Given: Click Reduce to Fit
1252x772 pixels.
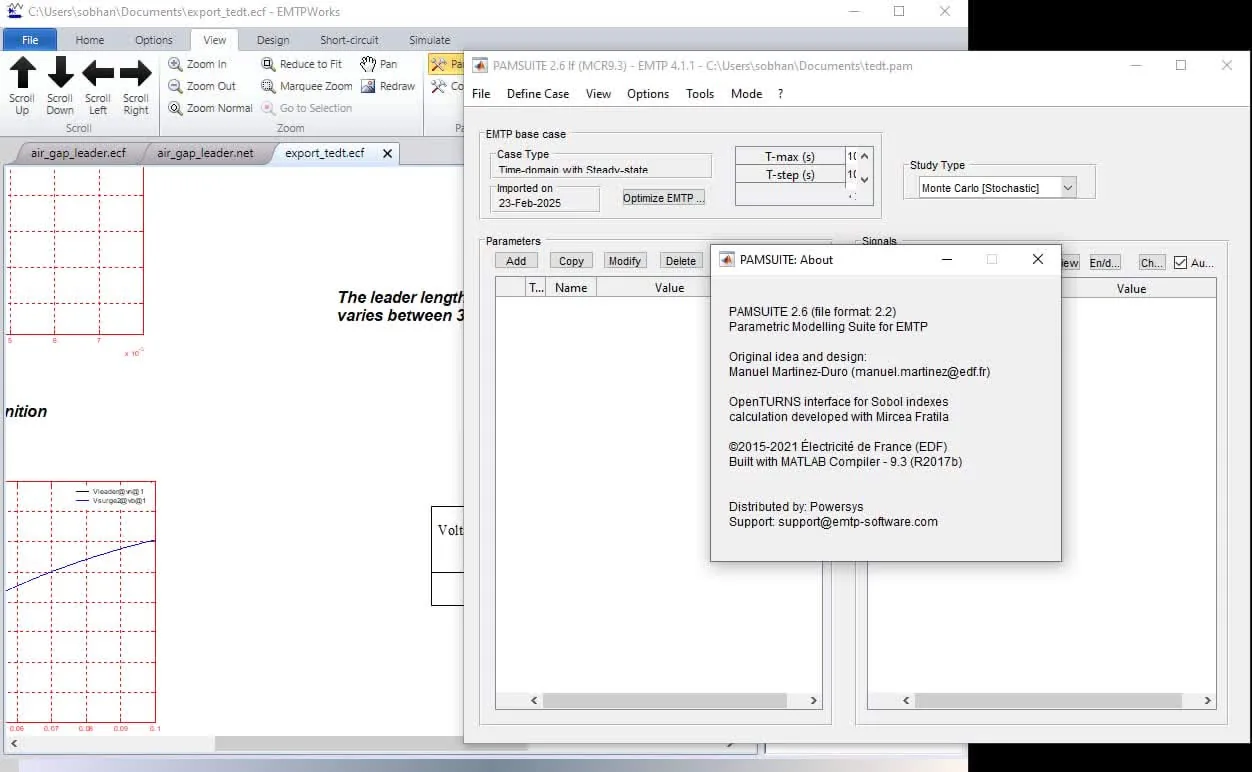Looking at the screenshot, I should (301, 64).
